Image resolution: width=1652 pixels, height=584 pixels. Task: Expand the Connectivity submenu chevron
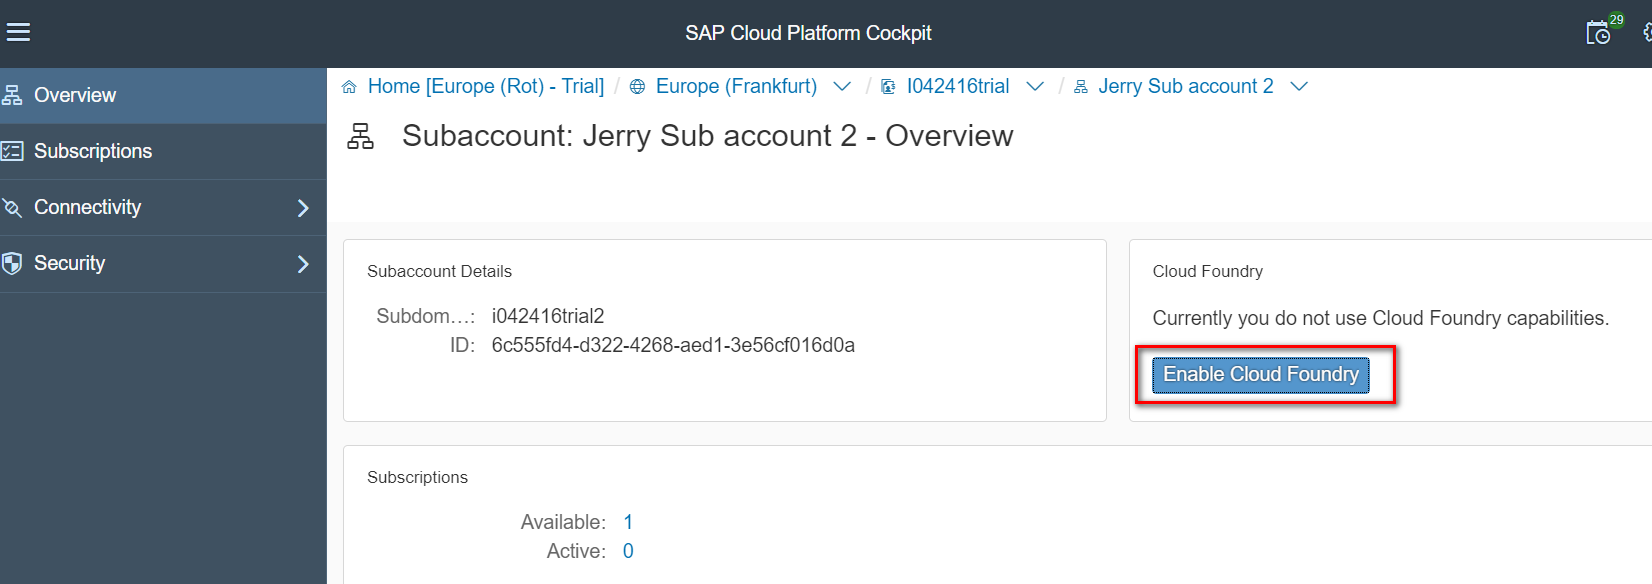(x=303, y=208)
